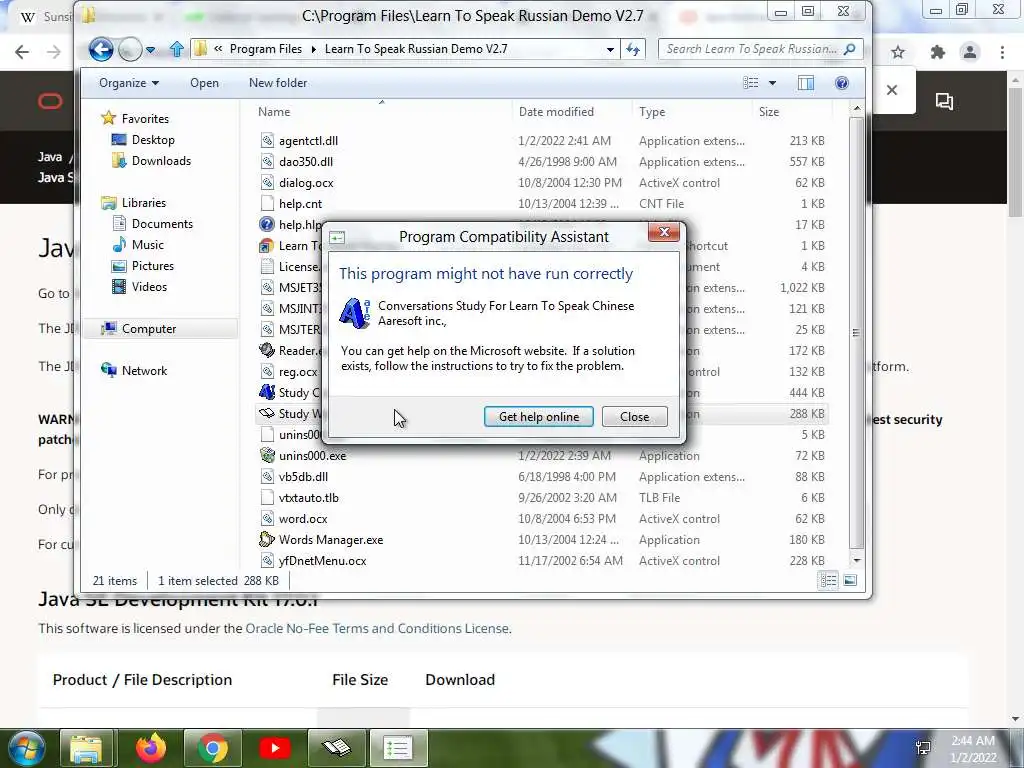The height and width of the screenshot is (768, 1024).
Task: Select Videos library
Action: [139, 287]
